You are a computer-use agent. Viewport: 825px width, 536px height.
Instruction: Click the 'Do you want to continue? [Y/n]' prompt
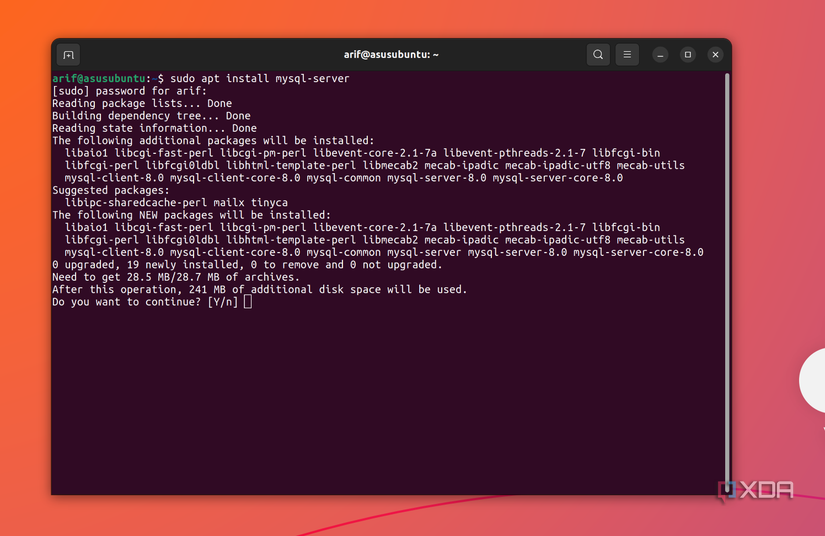[145, 302]
